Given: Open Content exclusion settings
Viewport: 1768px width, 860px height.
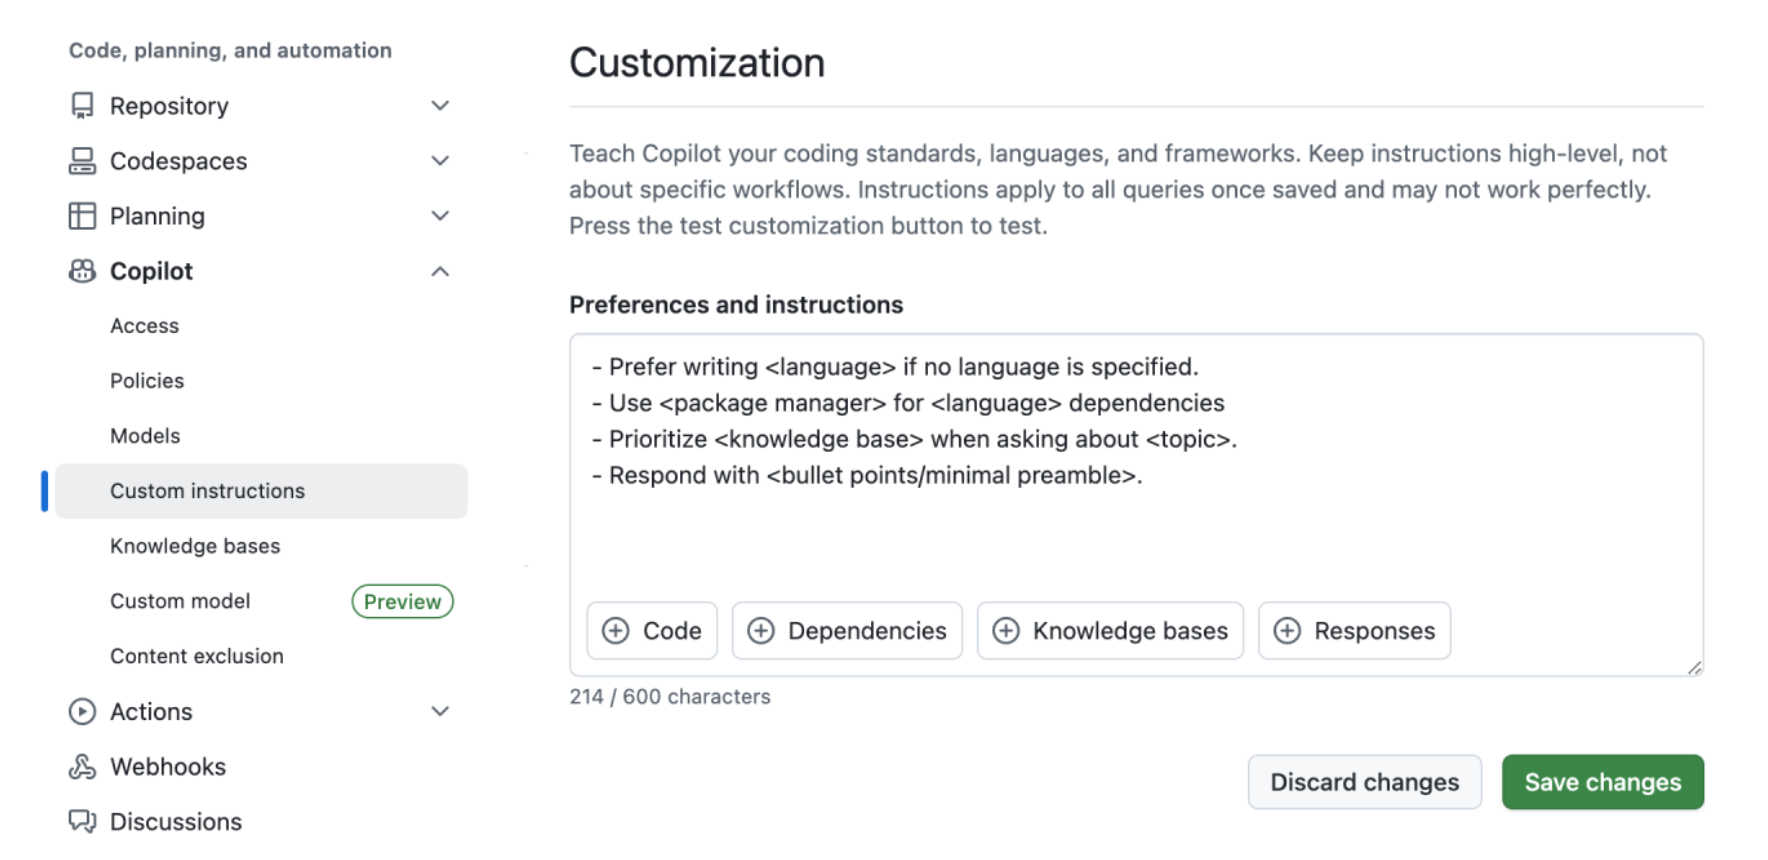Looking at the screenshot, I should [197, 656].
